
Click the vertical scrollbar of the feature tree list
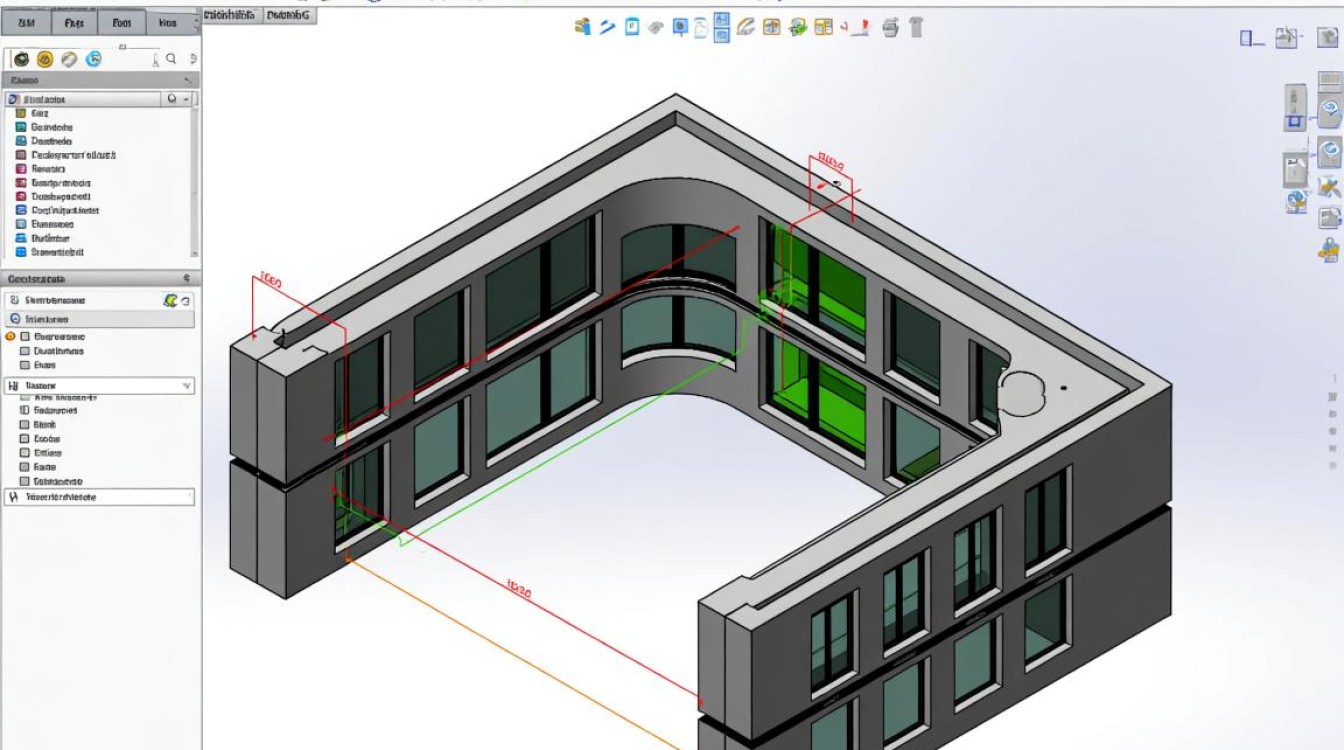[x=196, y=180]
